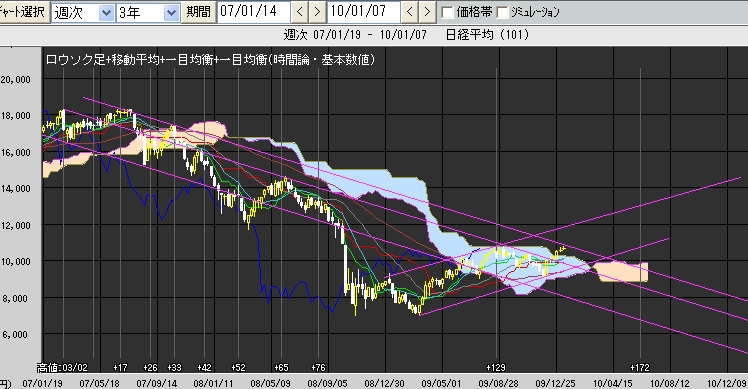Click the previous arrow beside end date
The image size is (748, 389).
[409, 12]
